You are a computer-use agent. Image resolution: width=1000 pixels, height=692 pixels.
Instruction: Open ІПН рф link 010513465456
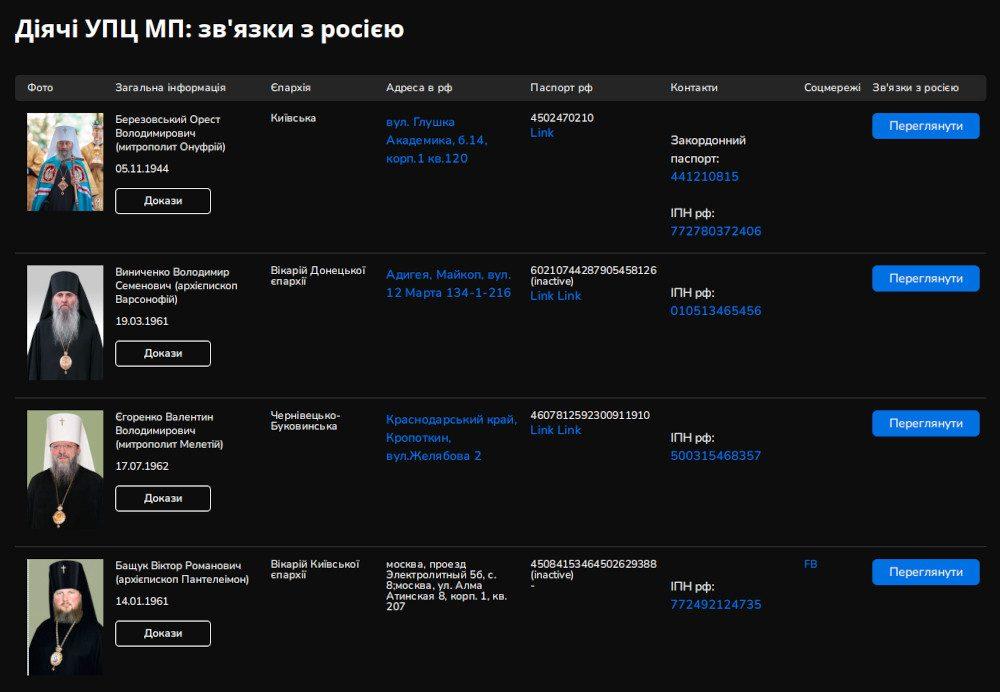(715, 311)
